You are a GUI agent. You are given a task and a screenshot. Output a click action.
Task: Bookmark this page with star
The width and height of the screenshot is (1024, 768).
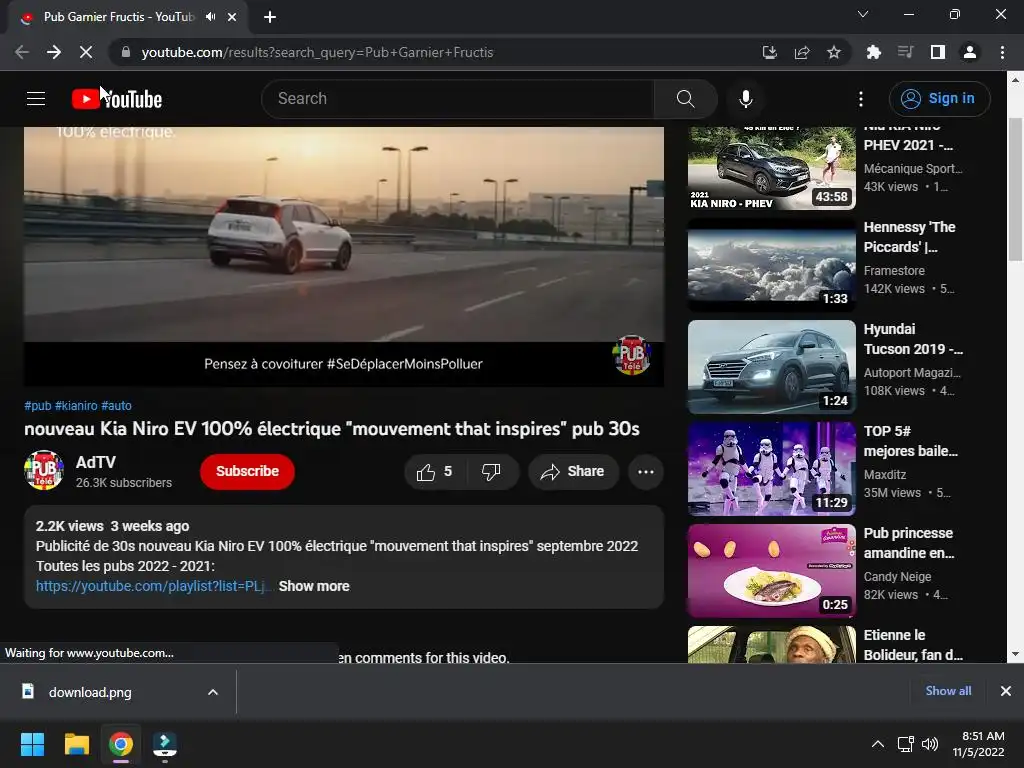click(x=834, y=52)
